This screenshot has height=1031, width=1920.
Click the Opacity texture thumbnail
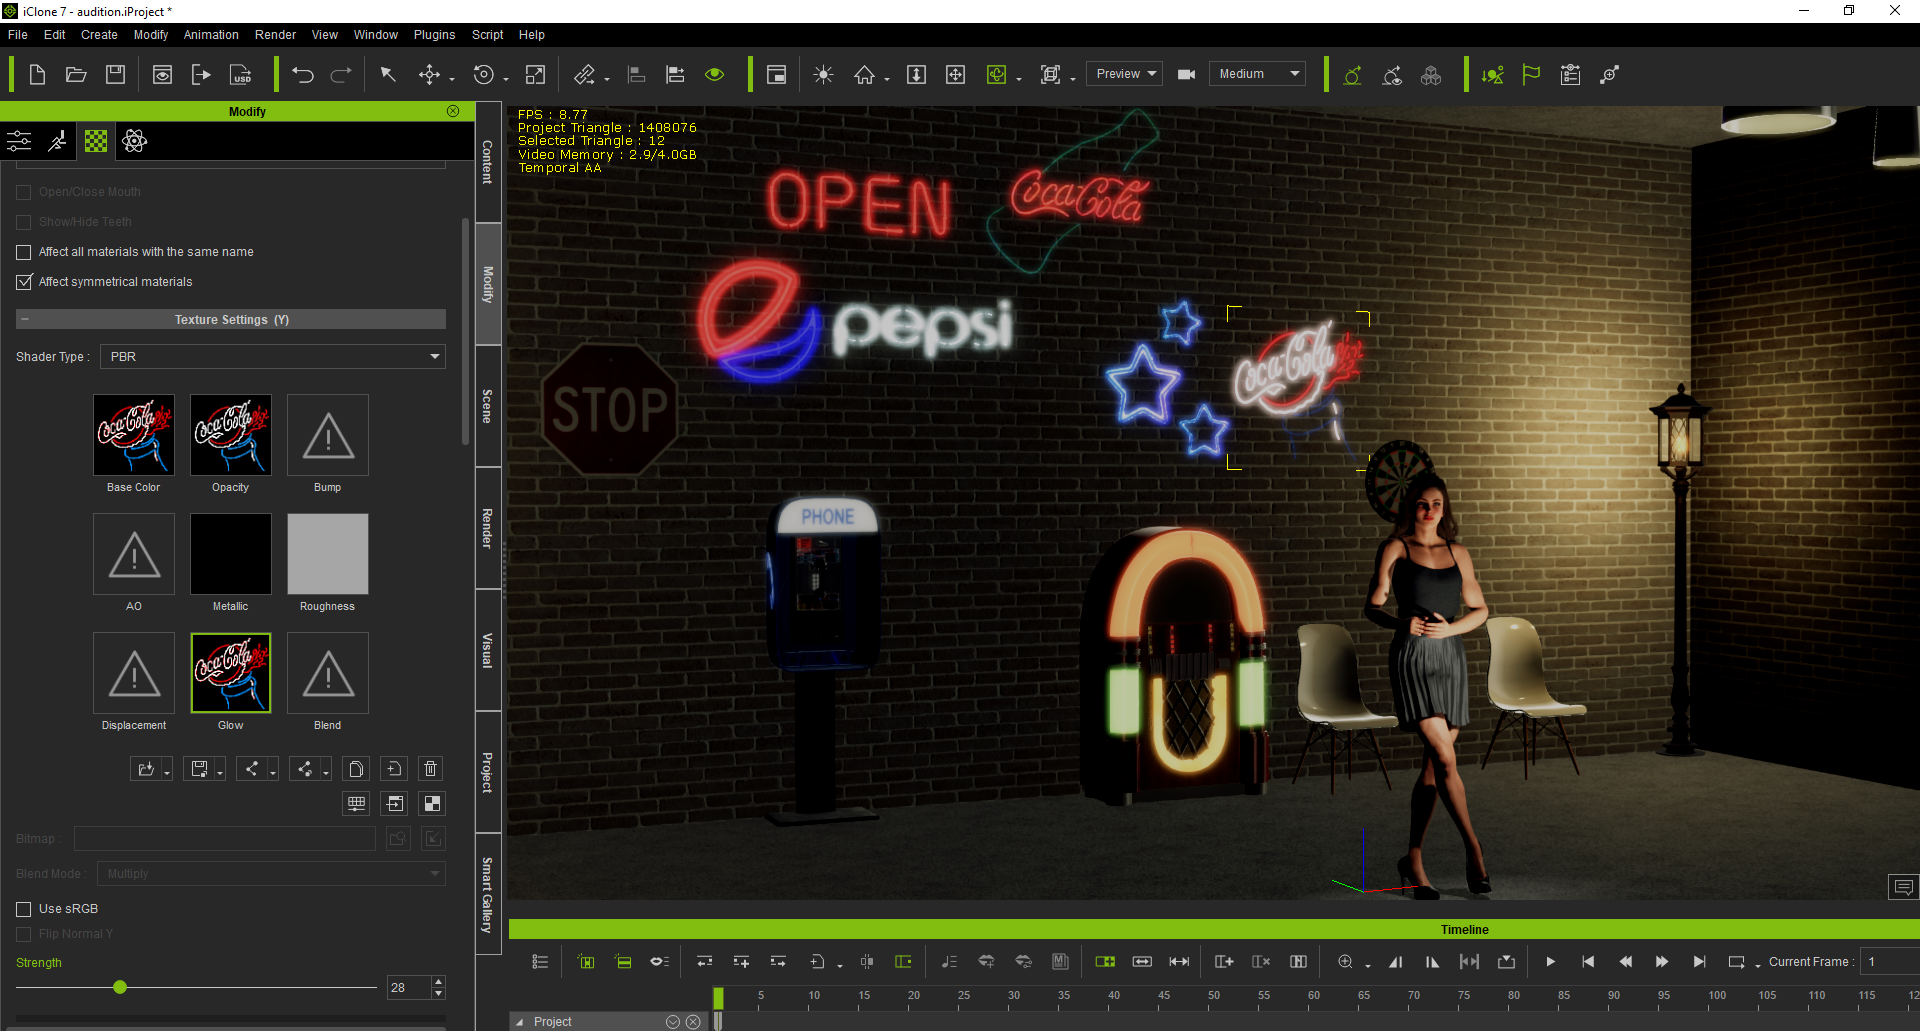pos(231,435)
